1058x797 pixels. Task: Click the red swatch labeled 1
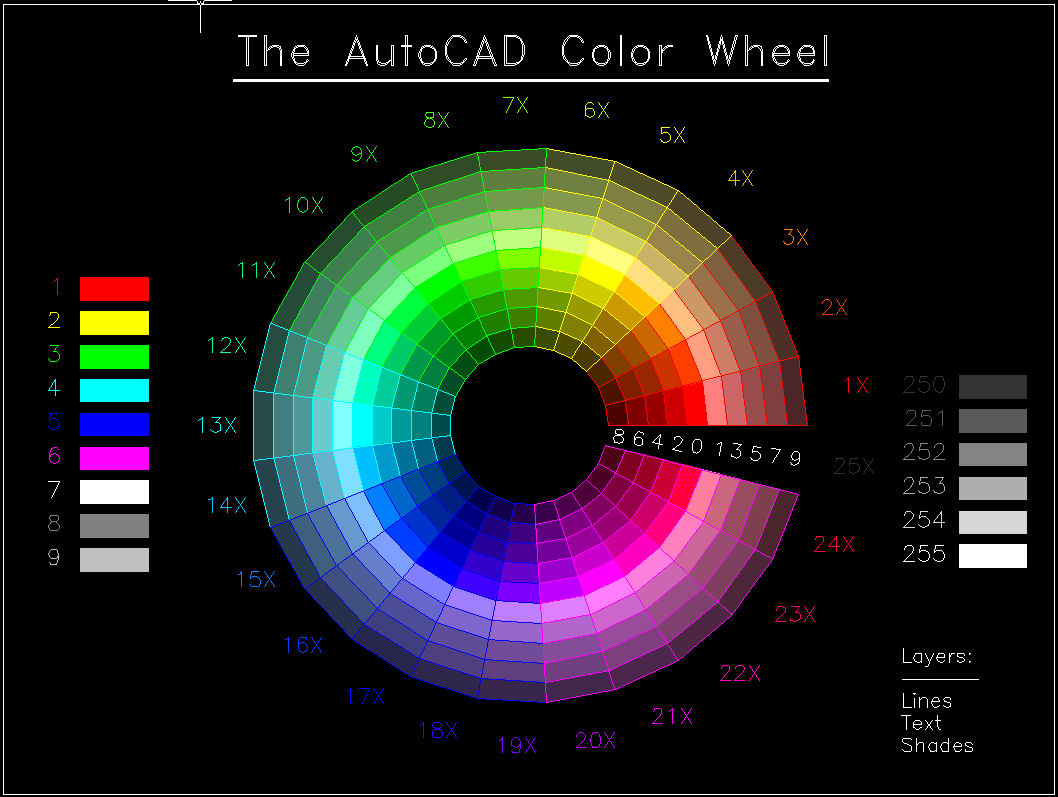coord(114,289)
